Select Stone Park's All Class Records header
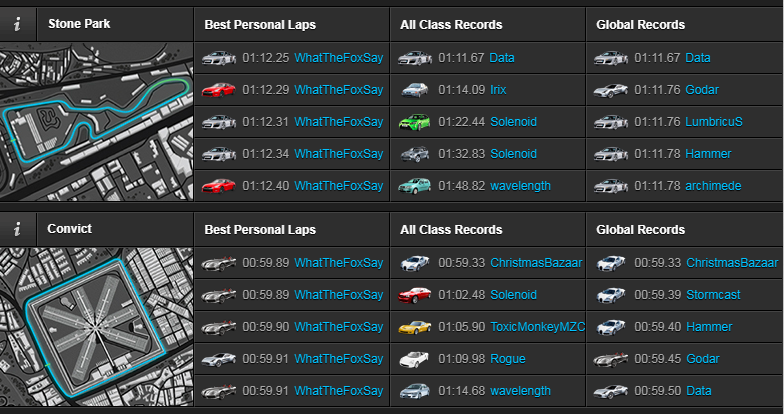Viewport: 784px width, 414px height. click(x=451, y=24)
